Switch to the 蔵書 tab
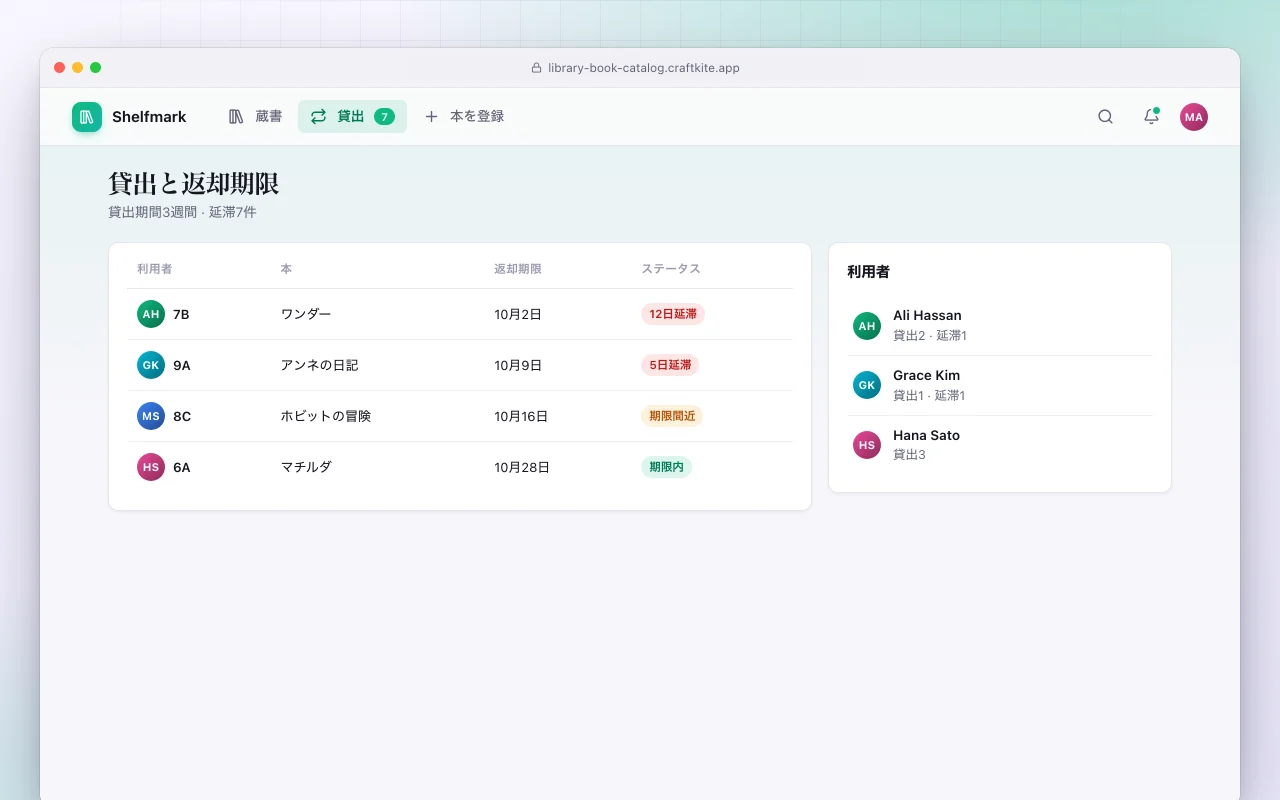 click(255, 117)
